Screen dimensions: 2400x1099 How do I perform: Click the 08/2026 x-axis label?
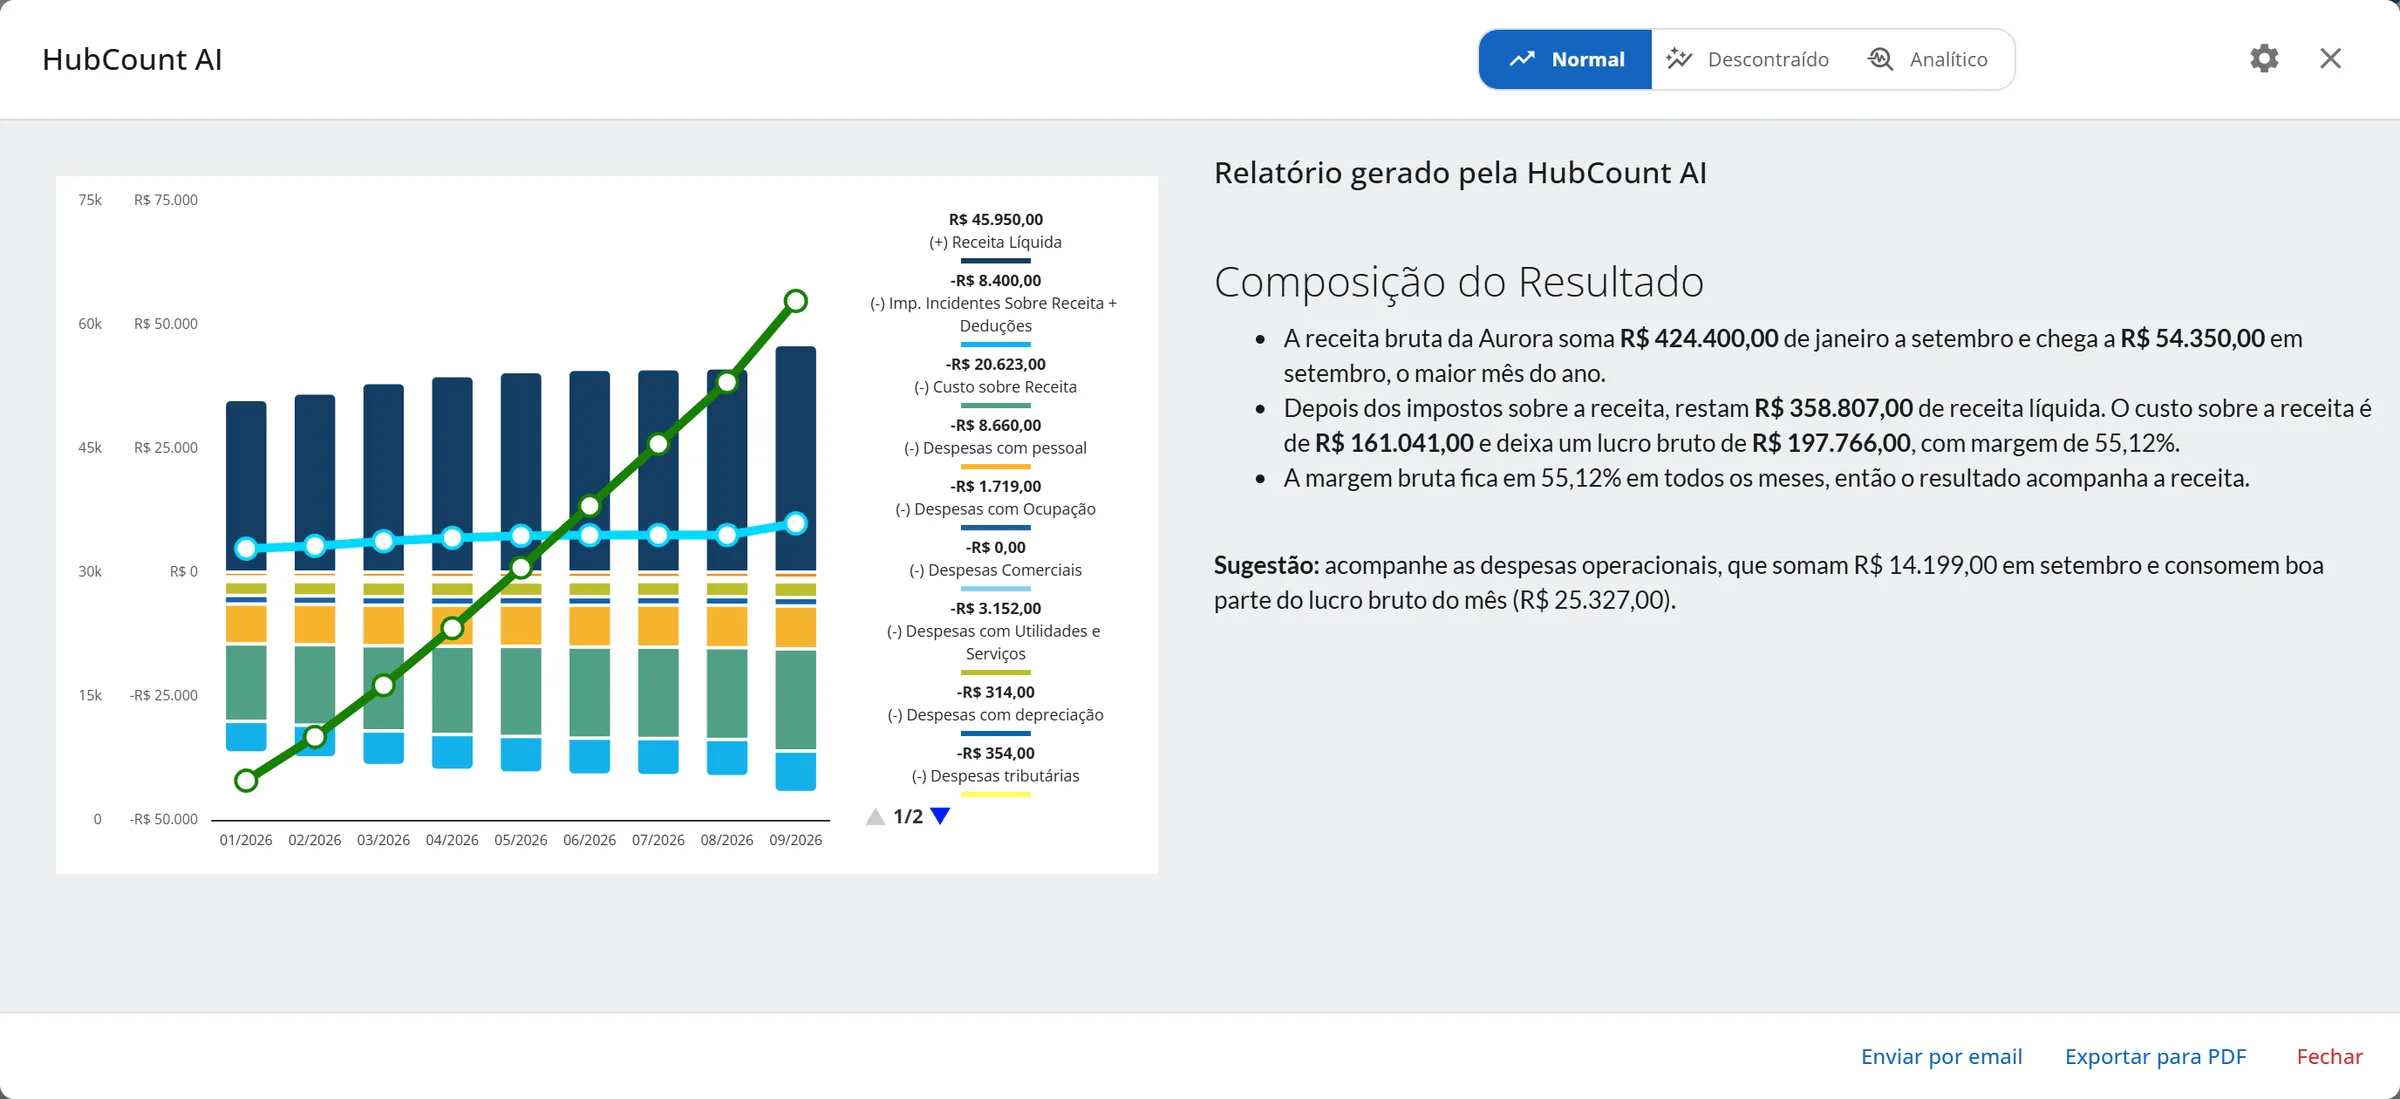[727, 840]
